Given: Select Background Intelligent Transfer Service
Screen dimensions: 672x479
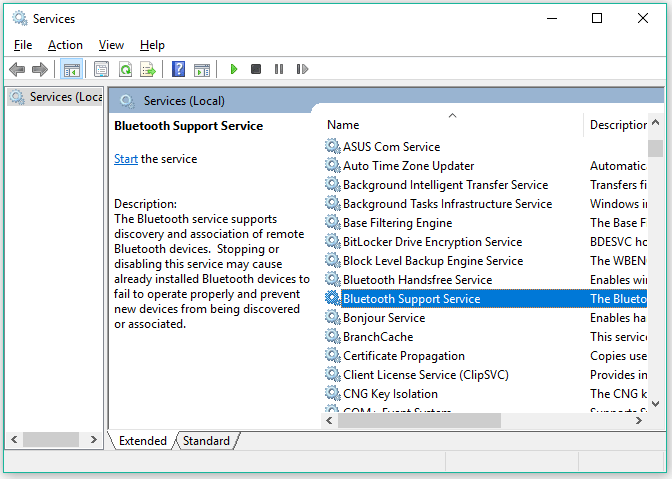Looking at the screenshot, I should 485,185.
